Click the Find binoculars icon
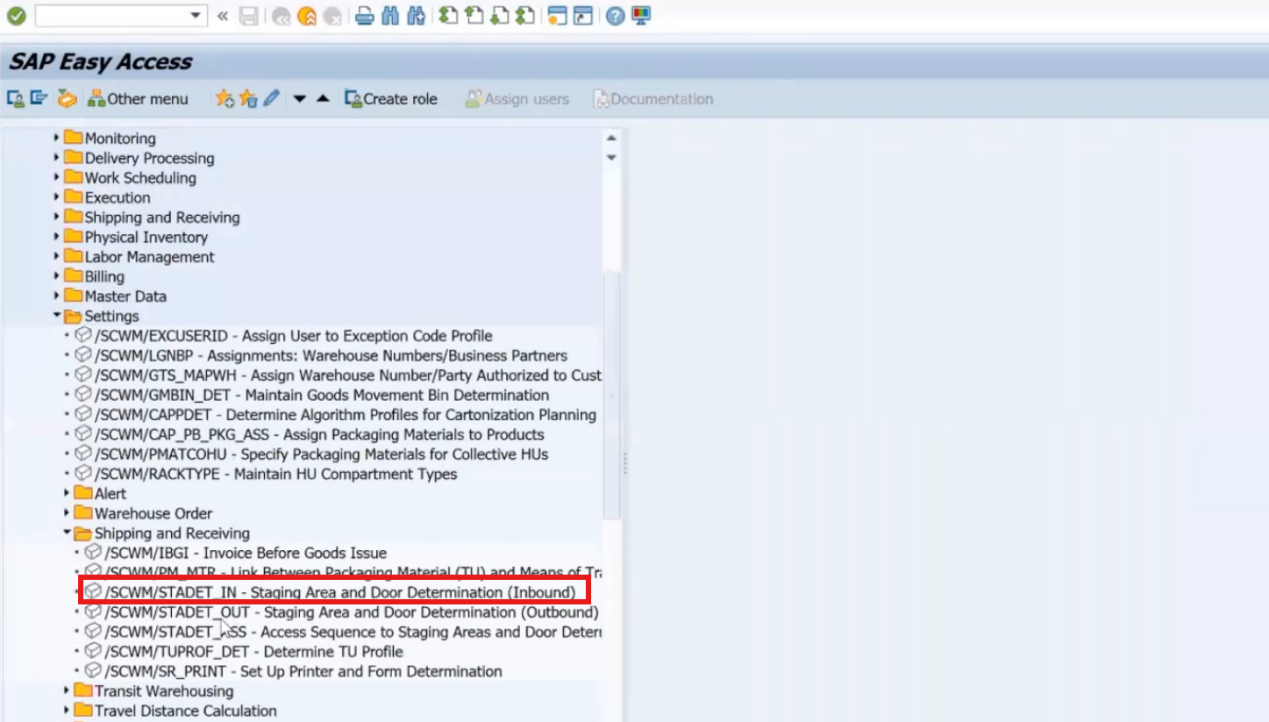Viewport: 1269px width, 722px height. pos(391,16)
